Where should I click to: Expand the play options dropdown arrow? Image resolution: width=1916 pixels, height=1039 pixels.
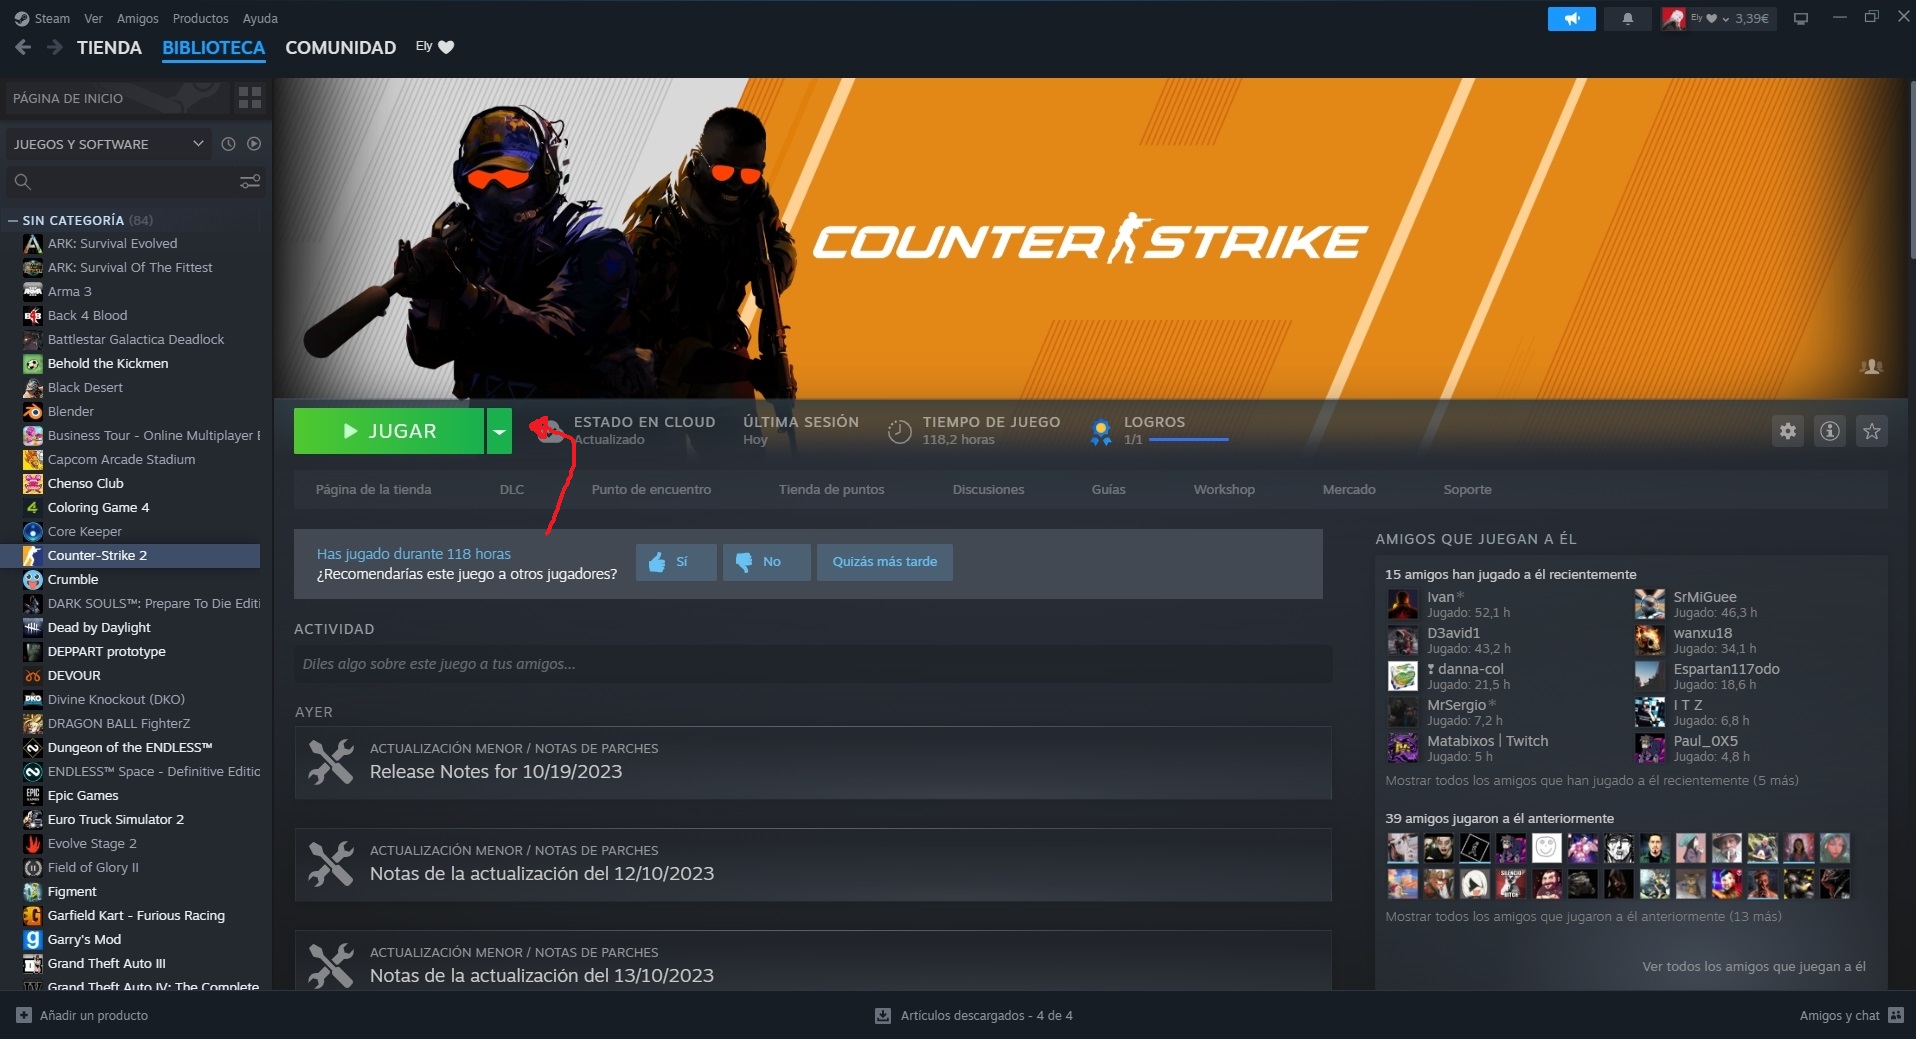[499, 431]
